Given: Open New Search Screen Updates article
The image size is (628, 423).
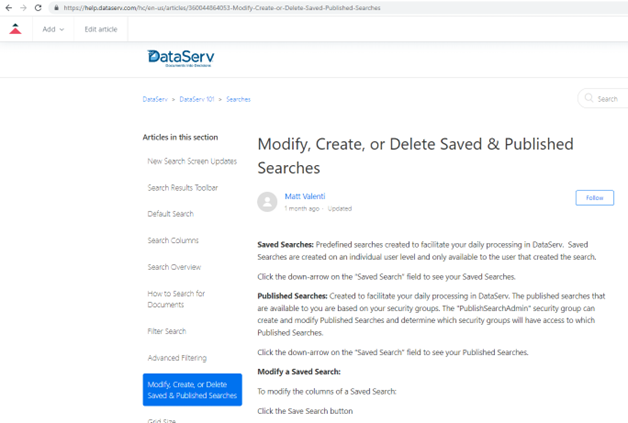Looking at the screenshot, I should click(x=192, y=161).
